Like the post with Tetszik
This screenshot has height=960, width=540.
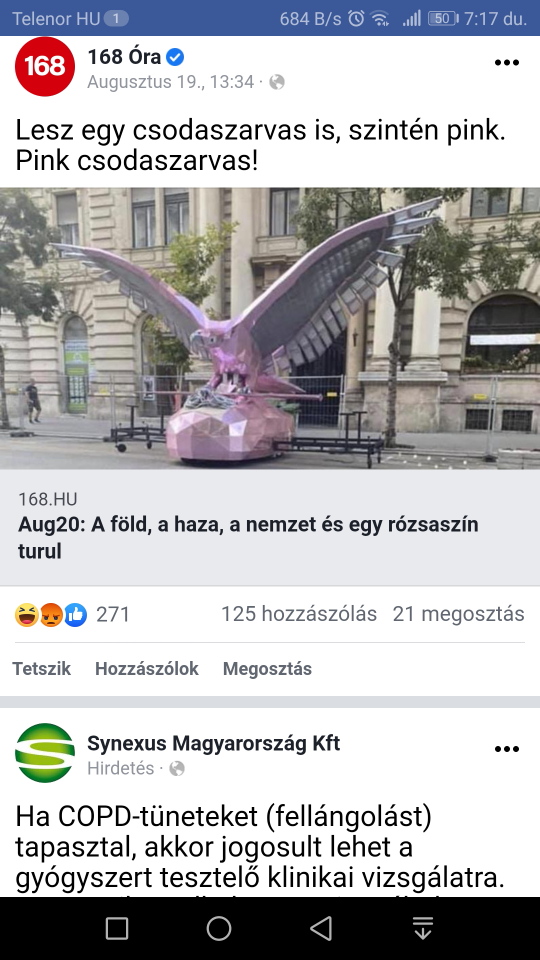[42, 669]
